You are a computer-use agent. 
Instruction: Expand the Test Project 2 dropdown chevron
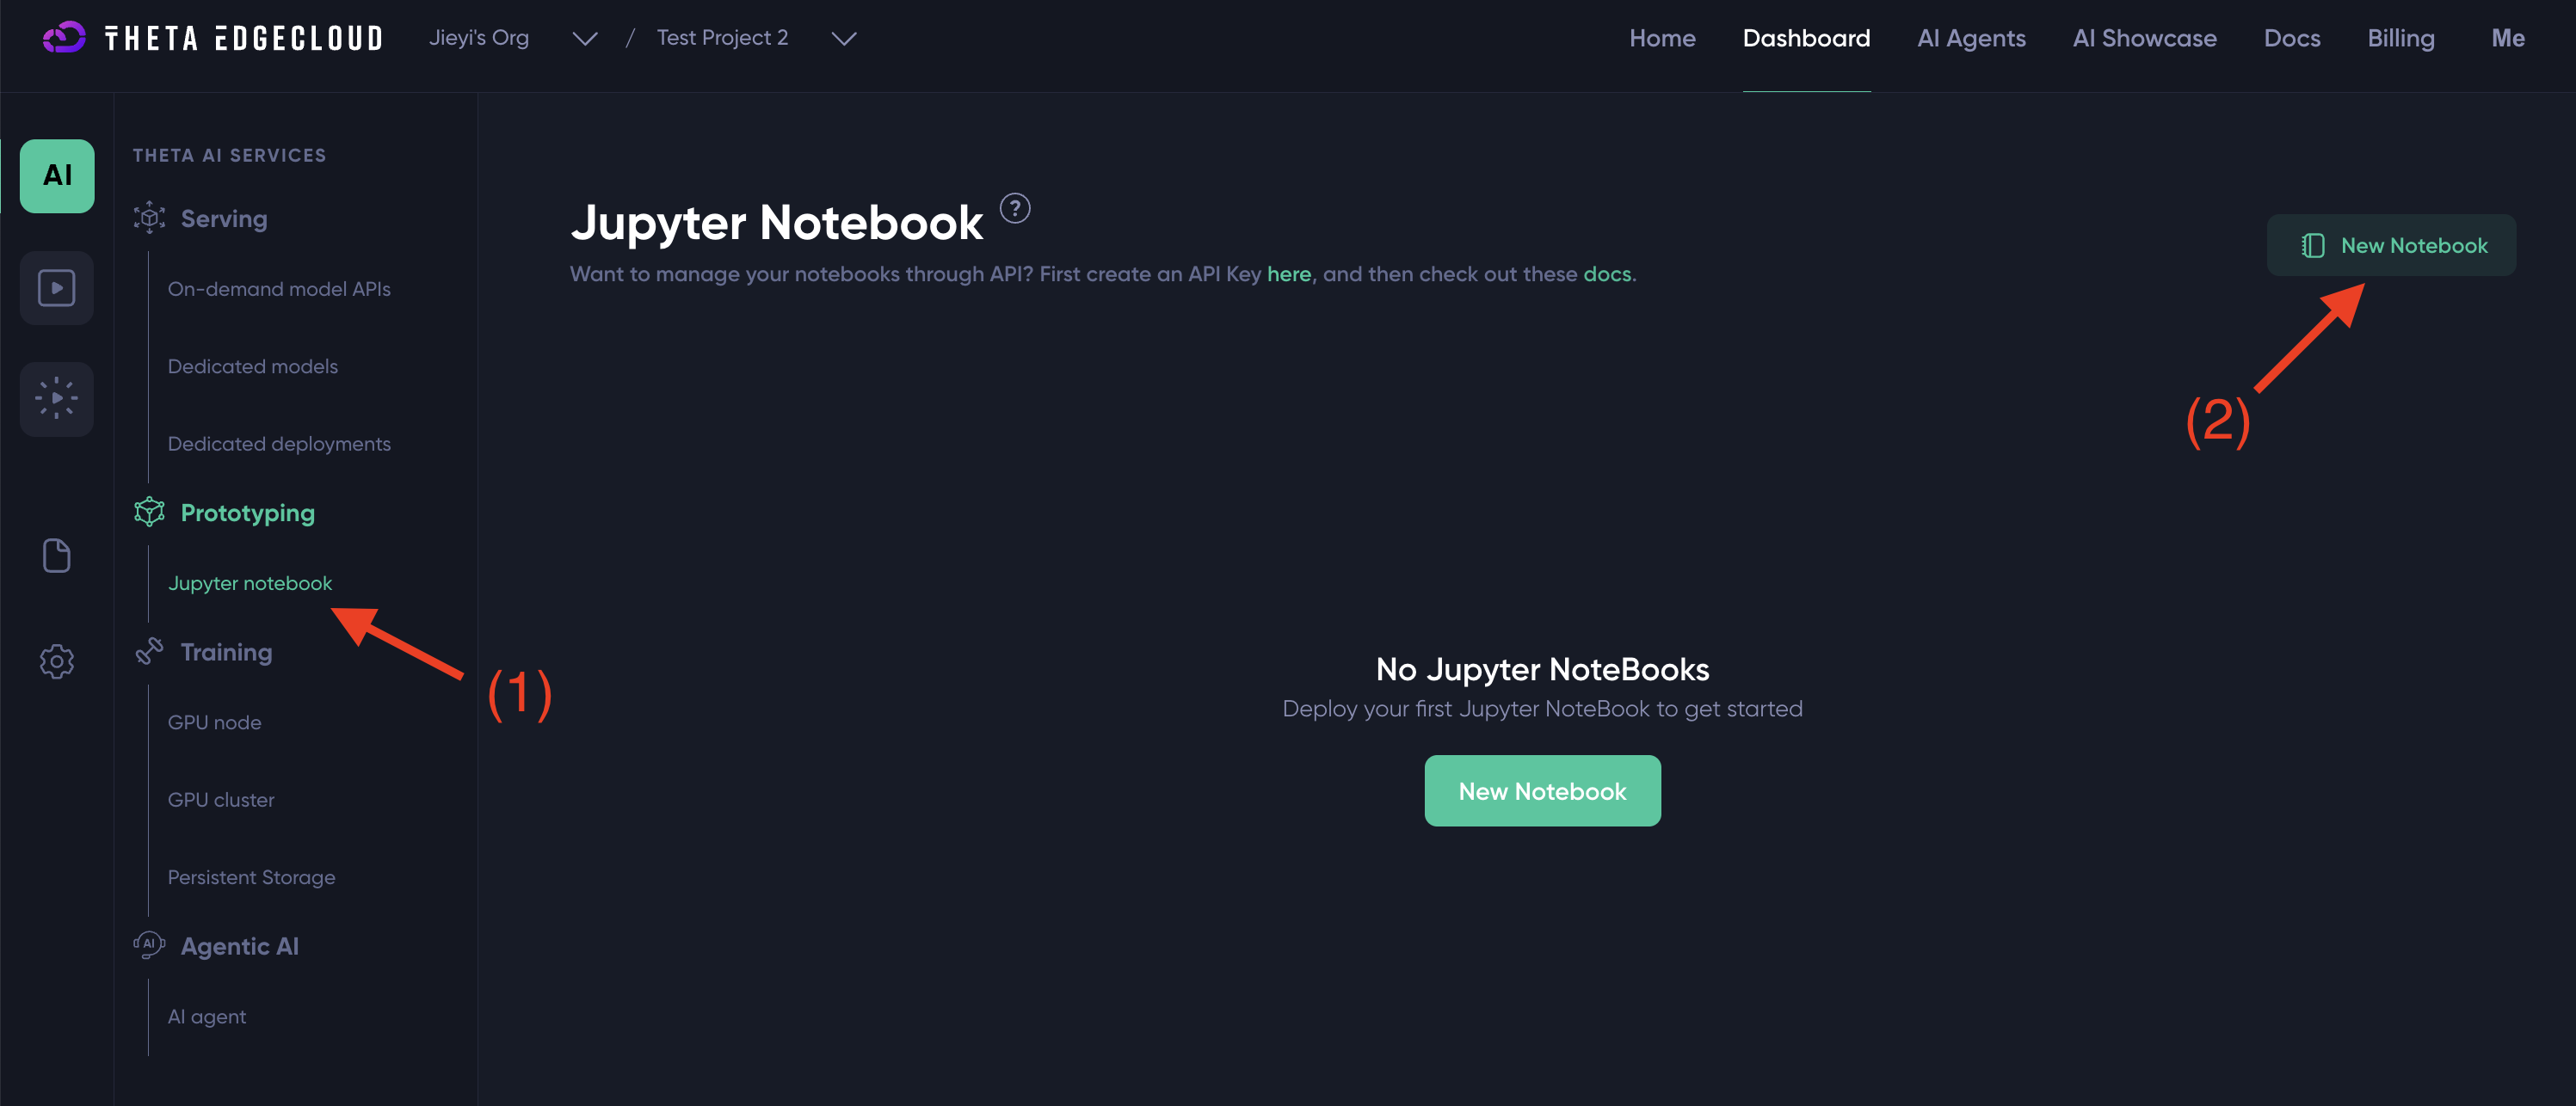844,38
